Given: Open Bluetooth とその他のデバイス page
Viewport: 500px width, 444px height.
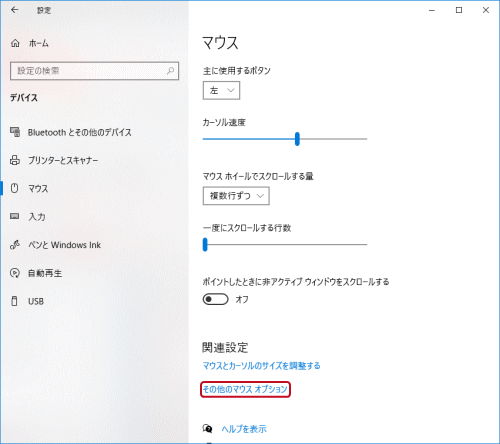Looking at the screenshot, I should point(79,132).
